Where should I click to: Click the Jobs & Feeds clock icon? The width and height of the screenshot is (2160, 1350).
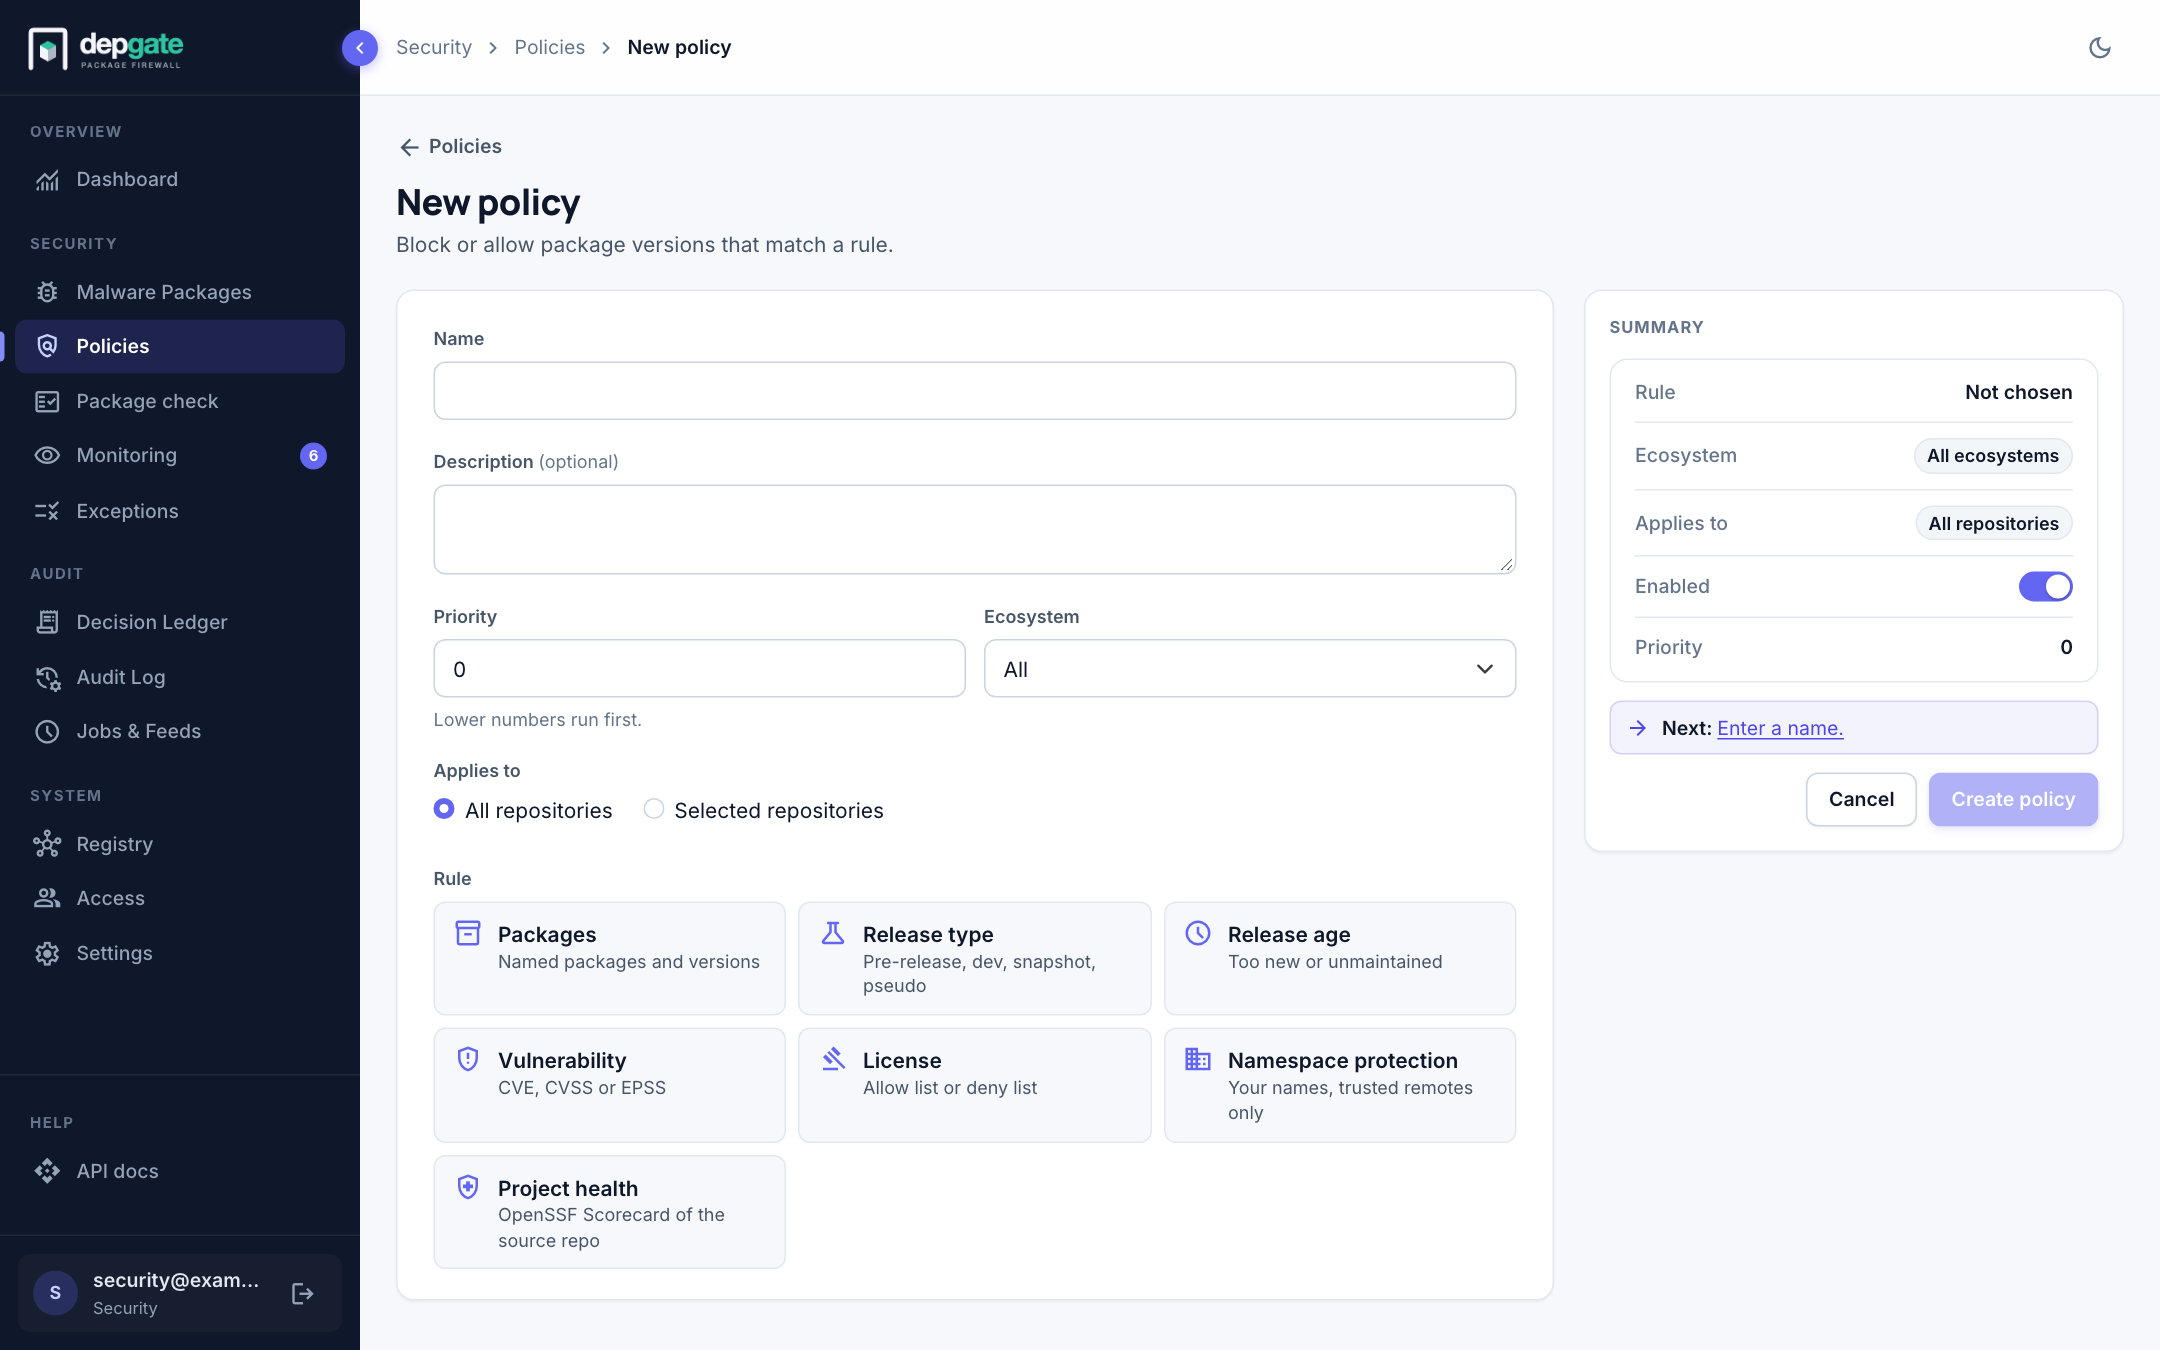pos(47,731)
